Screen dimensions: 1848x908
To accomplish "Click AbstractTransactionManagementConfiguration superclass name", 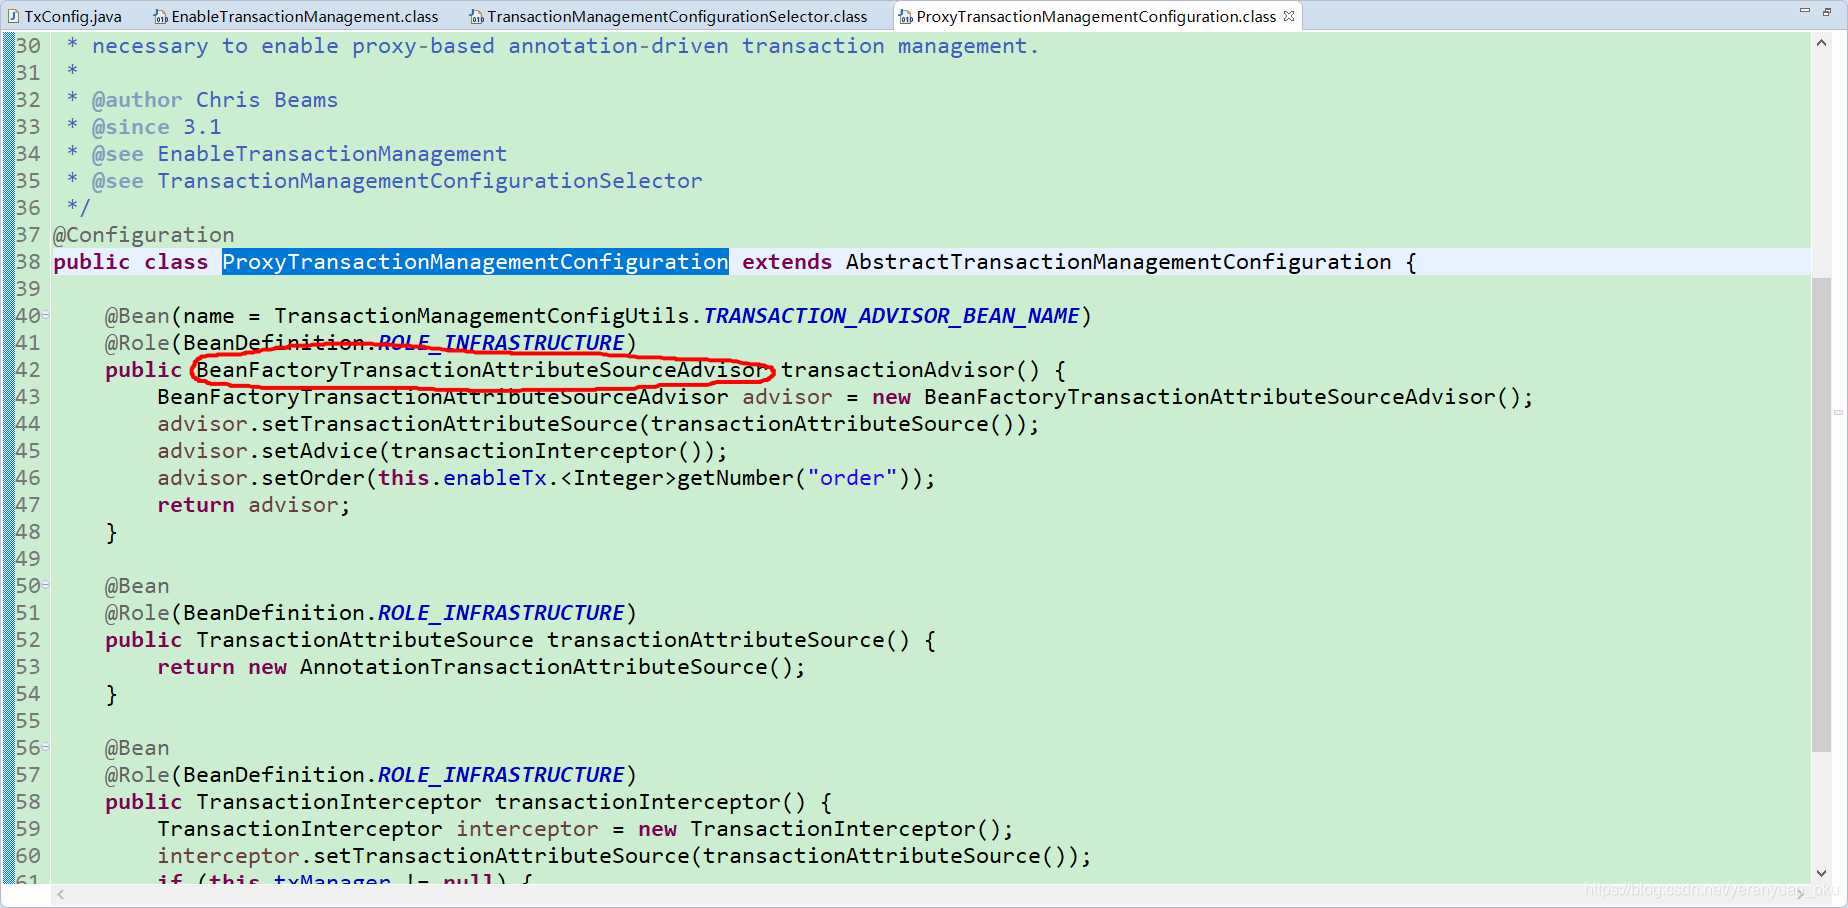I will pos(1118,262).
